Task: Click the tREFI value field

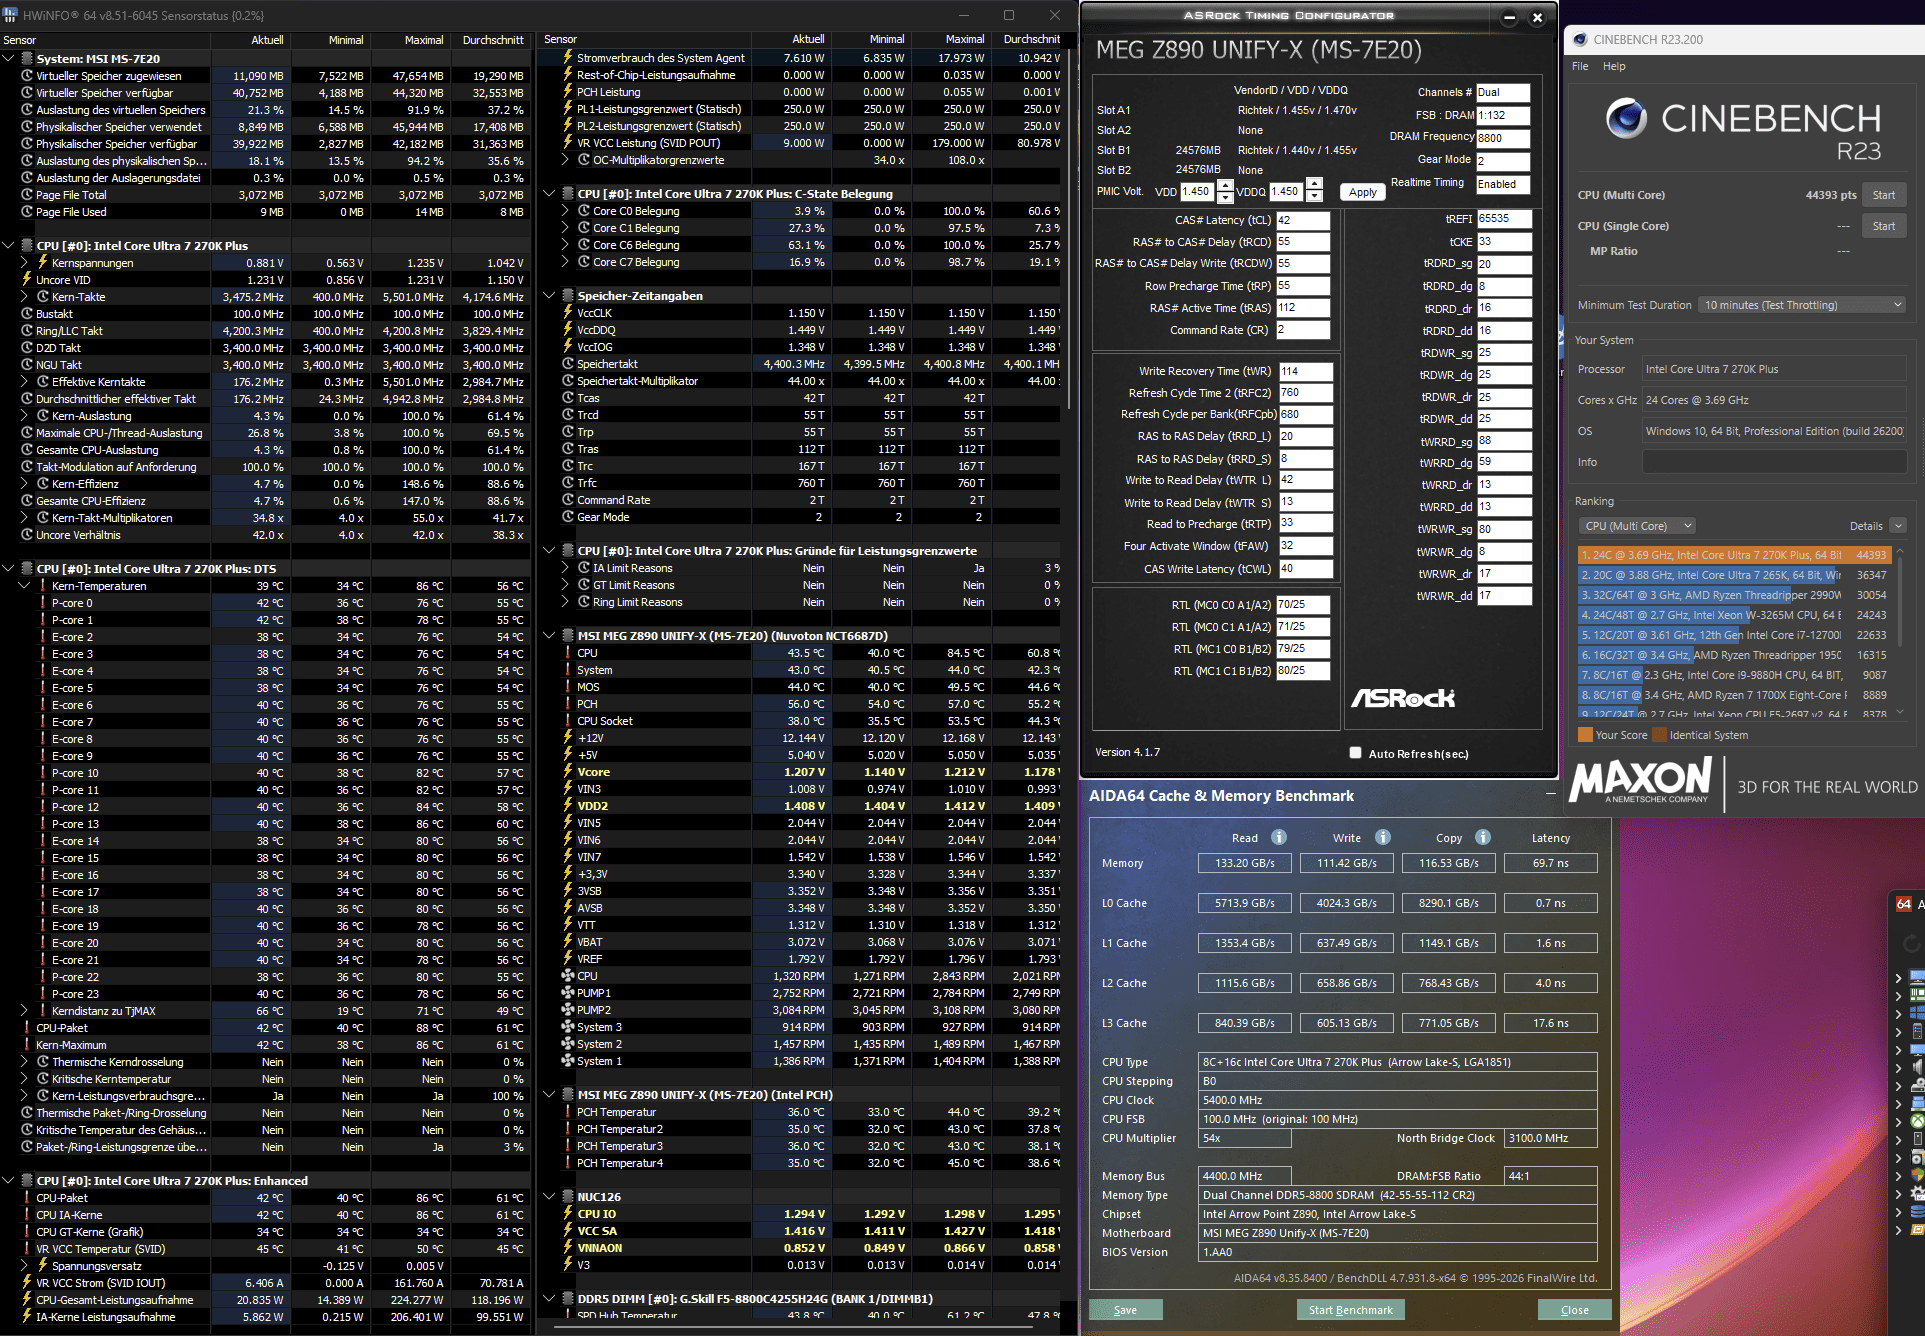Action: (1504, 219)
